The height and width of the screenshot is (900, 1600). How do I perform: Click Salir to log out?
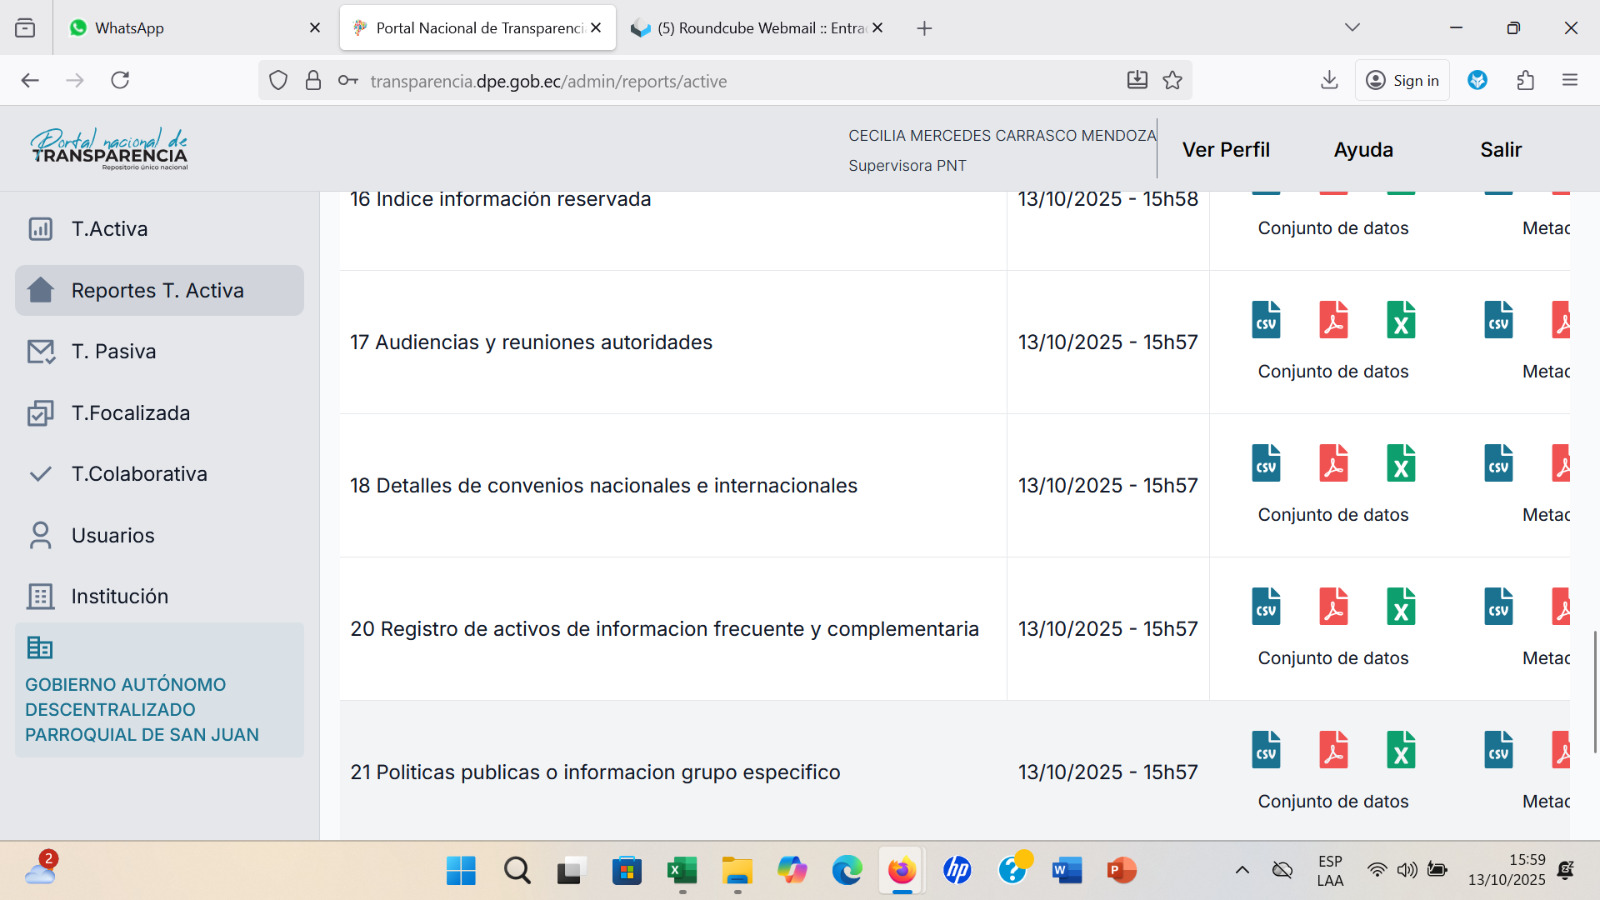(x=1500, y=150)
